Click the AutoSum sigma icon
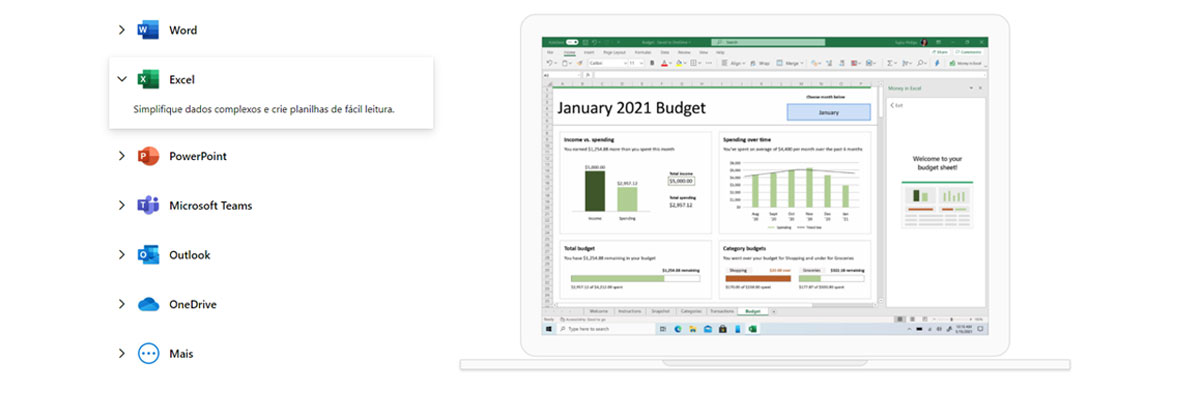1200x400 pixels. pyautogui.click(x=889, y=63)
